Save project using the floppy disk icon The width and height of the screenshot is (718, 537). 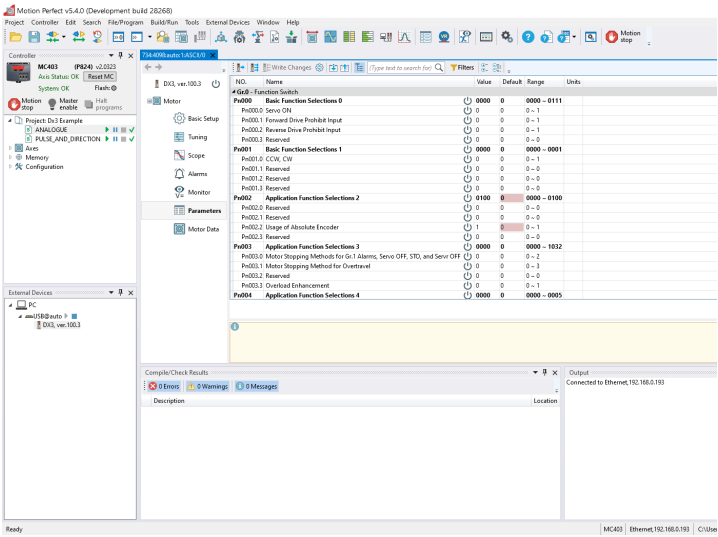[34, 37]
